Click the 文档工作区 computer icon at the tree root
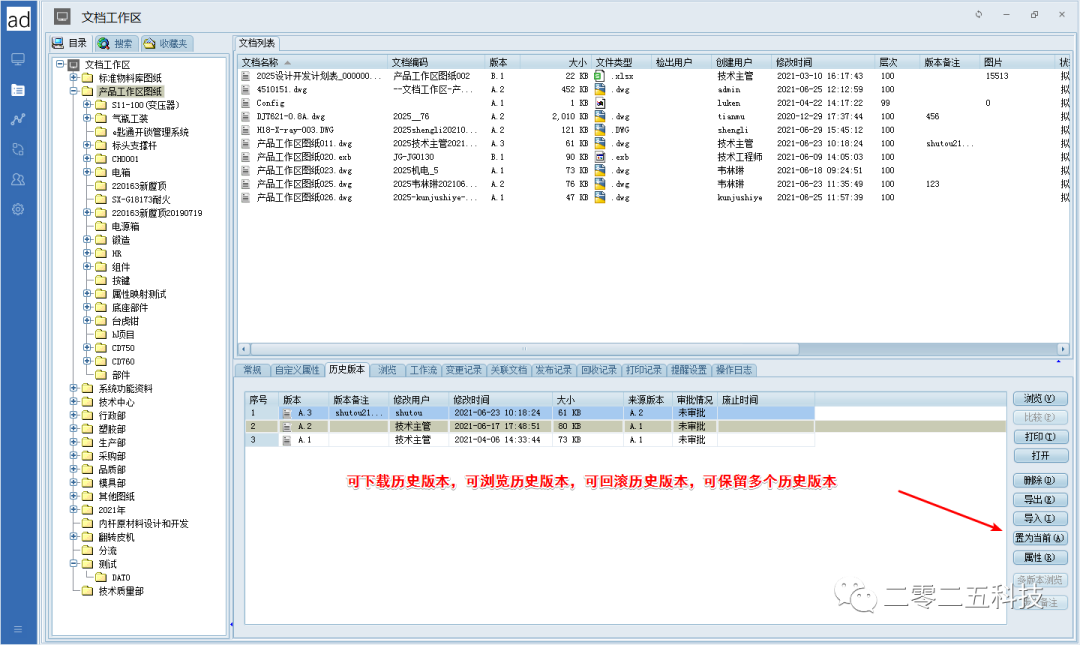The height and width of the screenshot is (645, 1080). [x=74, y=64]
